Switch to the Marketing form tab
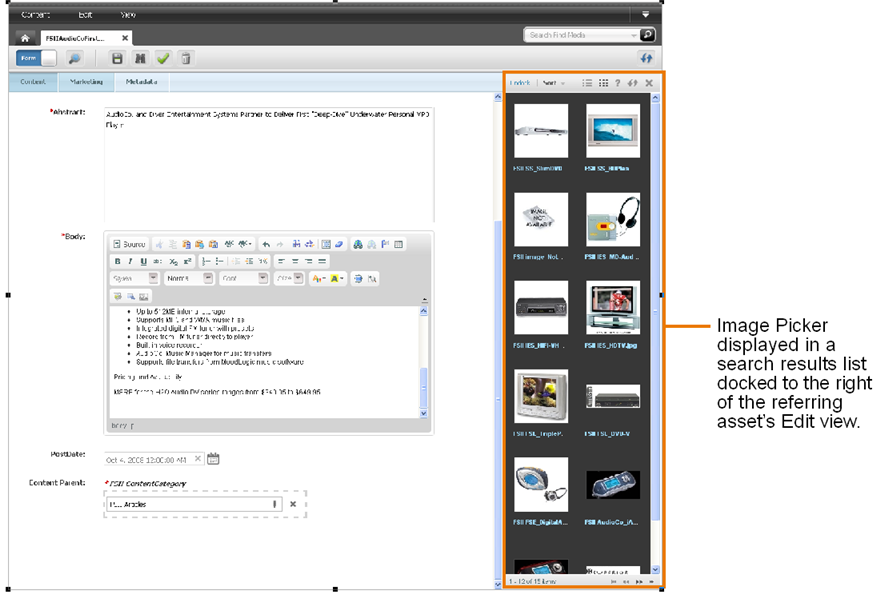The image size is (884, 594). (86, 82)
